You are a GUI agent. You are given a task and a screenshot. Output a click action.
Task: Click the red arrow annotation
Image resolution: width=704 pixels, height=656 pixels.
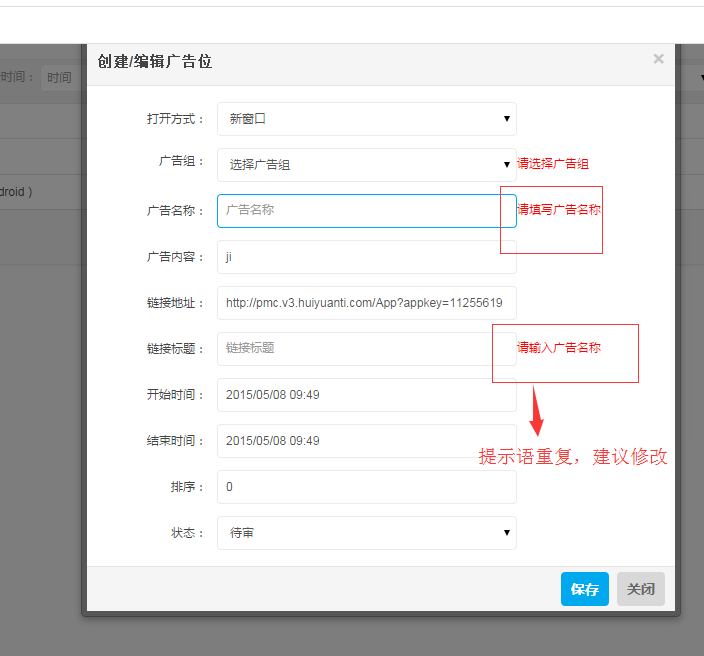point(537,412)
